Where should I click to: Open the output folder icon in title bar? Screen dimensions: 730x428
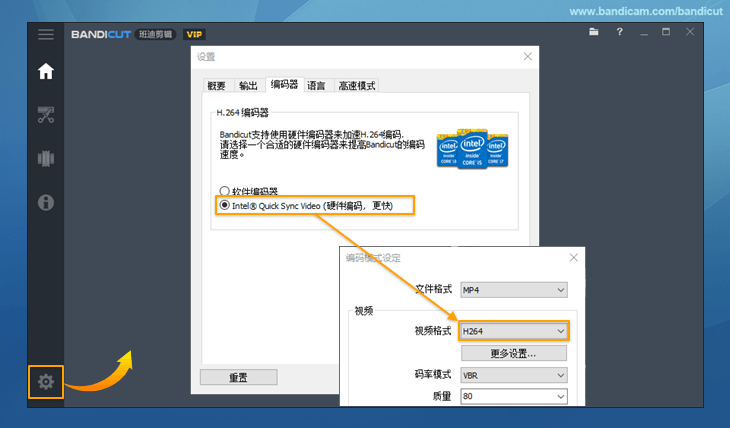(x=594, y=32)
